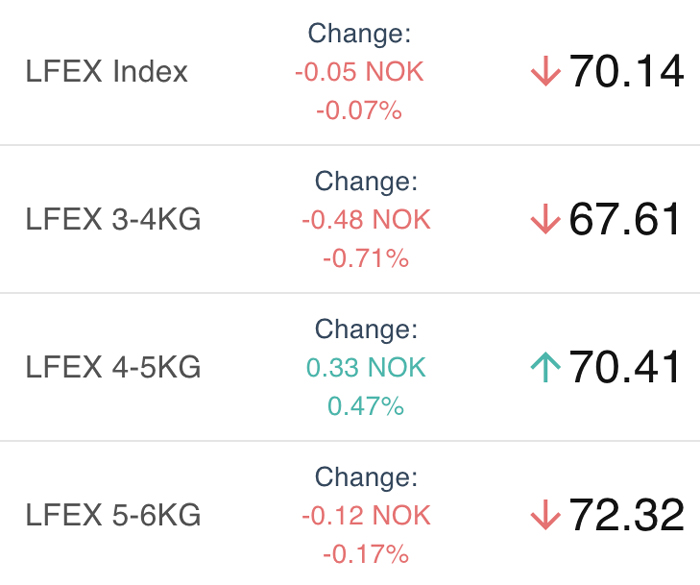Click the red down arrow beside 70.14
Screen dimensions: 700x585
tap(546, 71)
